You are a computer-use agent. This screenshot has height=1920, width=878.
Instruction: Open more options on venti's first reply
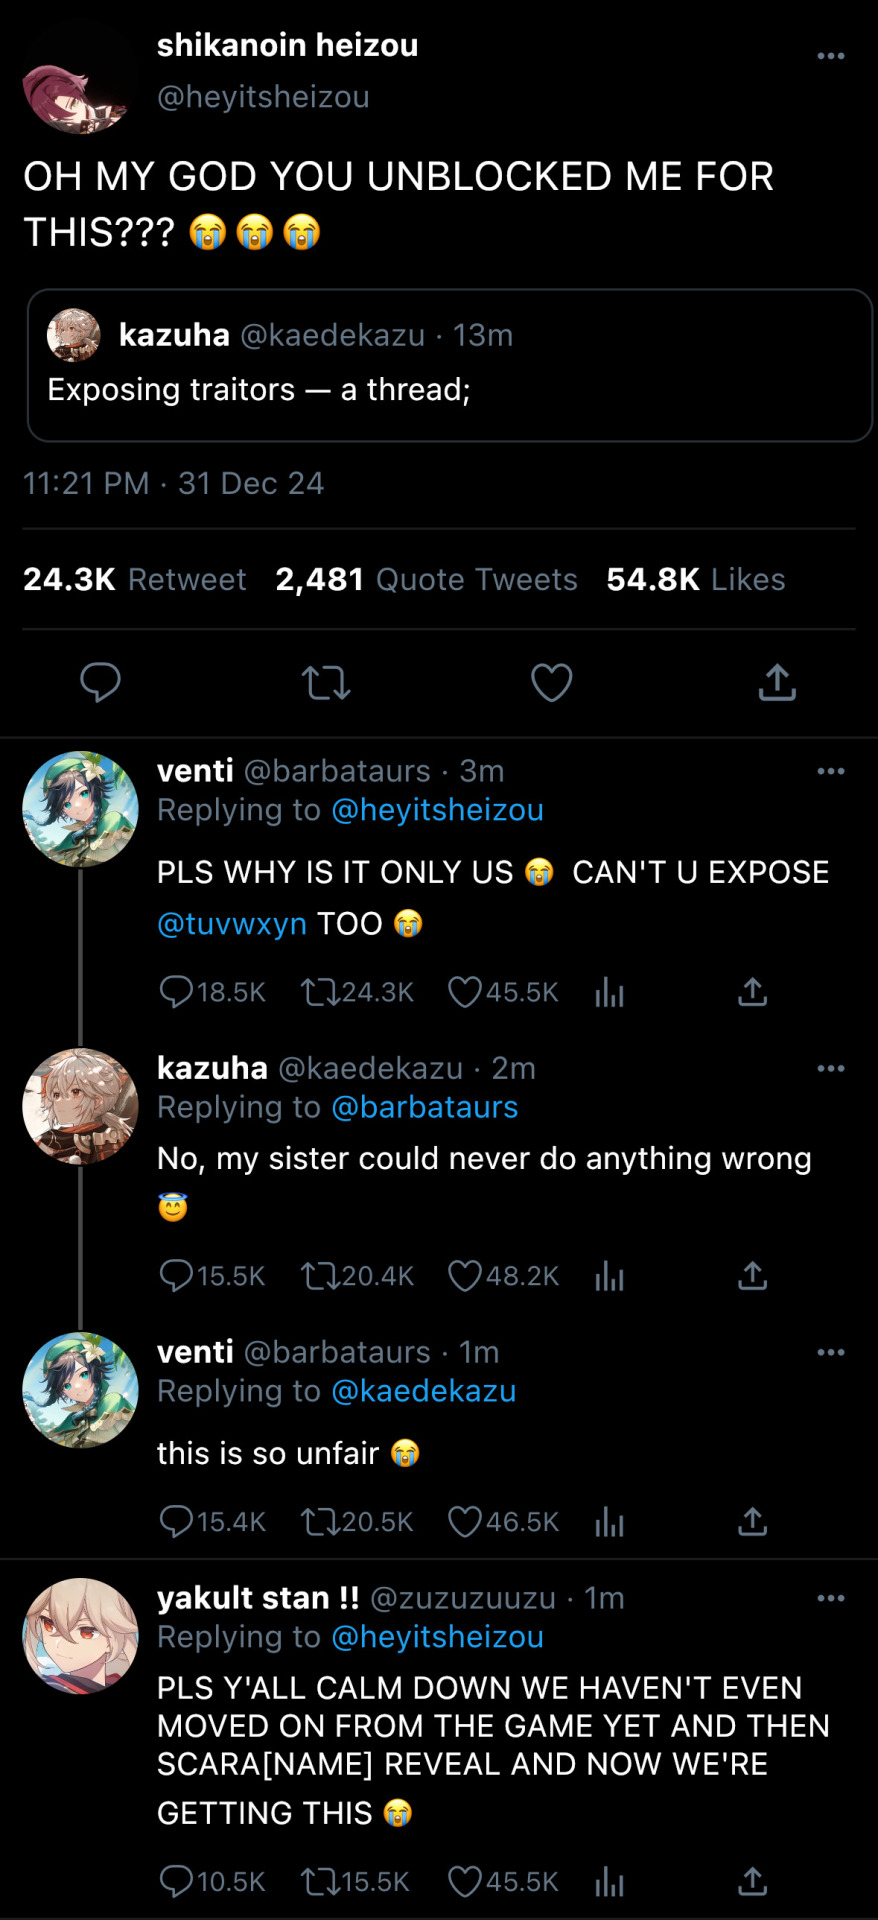(x=830, y=771)
